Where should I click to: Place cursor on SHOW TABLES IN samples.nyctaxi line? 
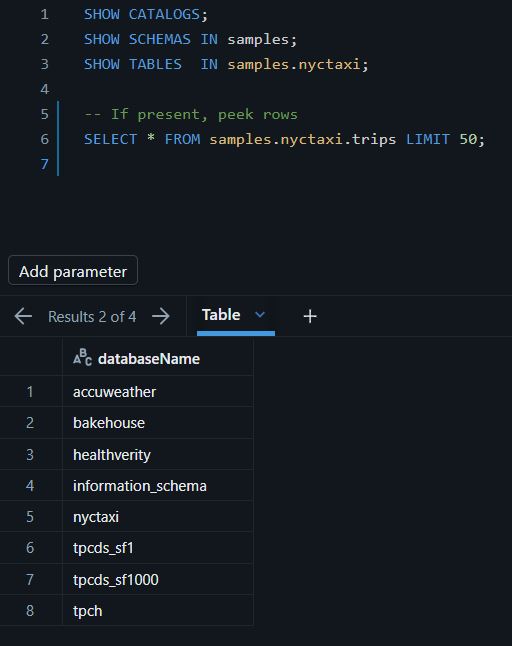[226, 64]
